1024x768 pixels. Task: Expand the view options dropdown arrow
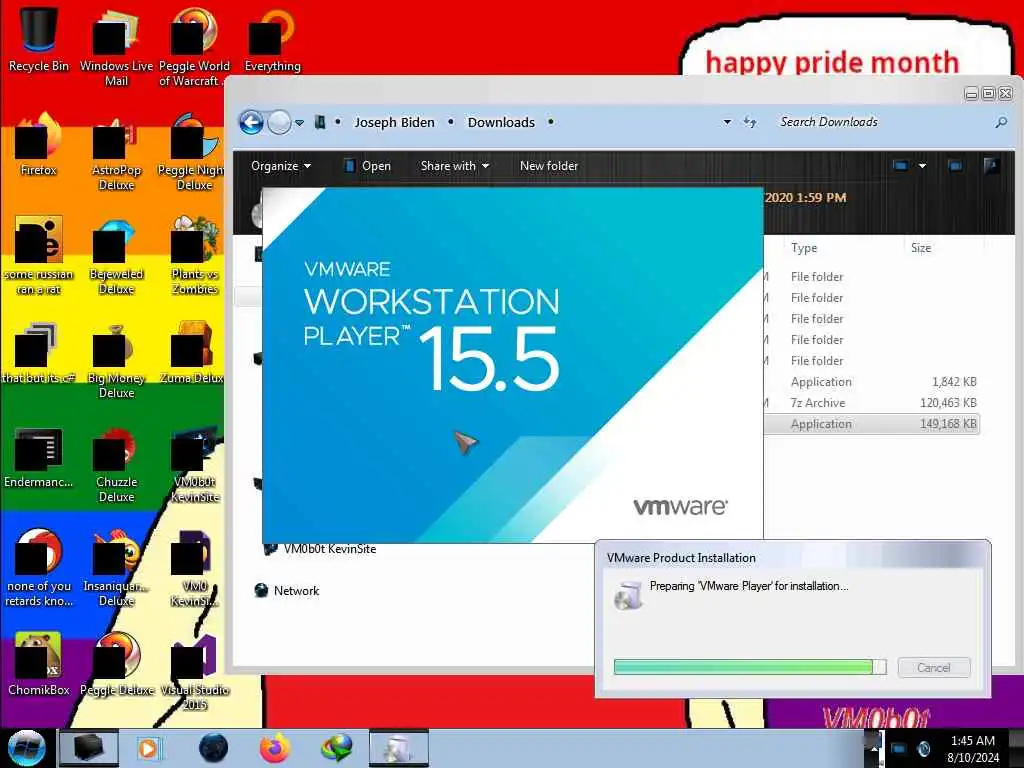[922, 166]
